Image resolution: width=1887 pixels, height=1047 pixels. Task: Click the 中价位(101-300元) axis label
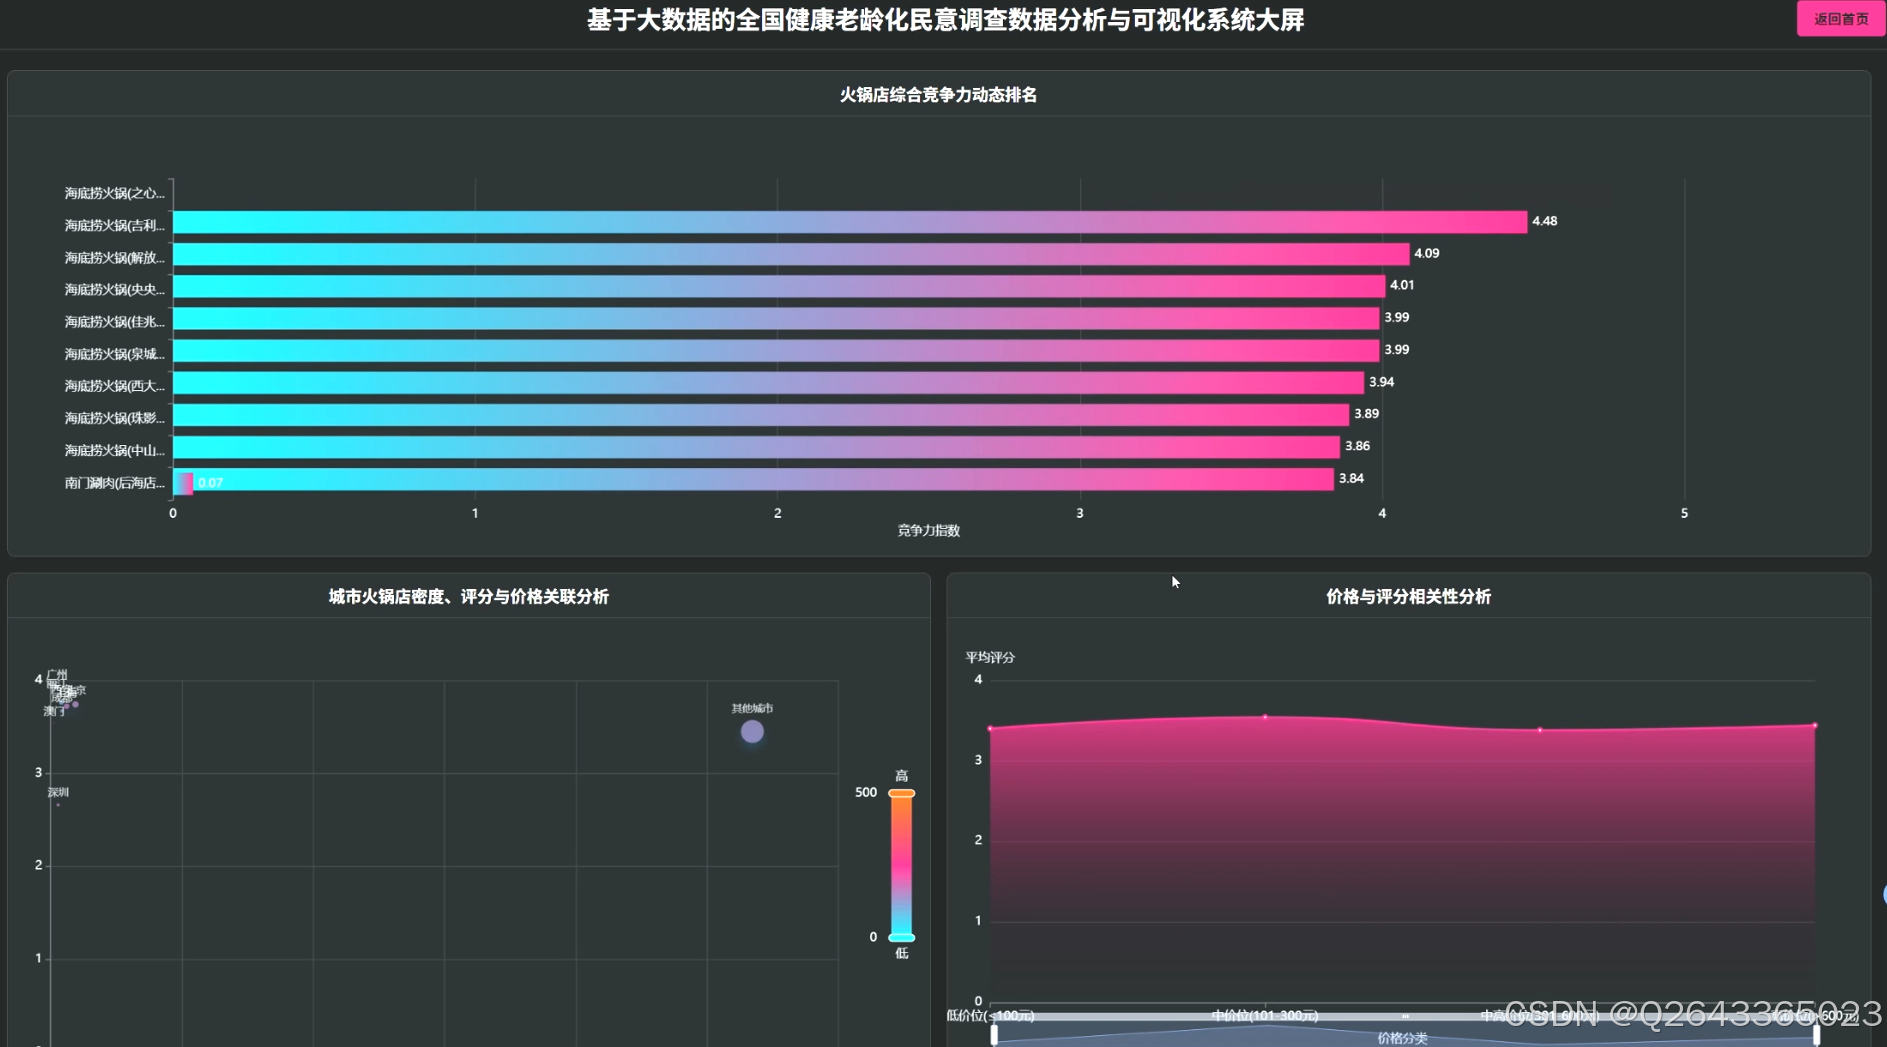coord(1265,1015)
